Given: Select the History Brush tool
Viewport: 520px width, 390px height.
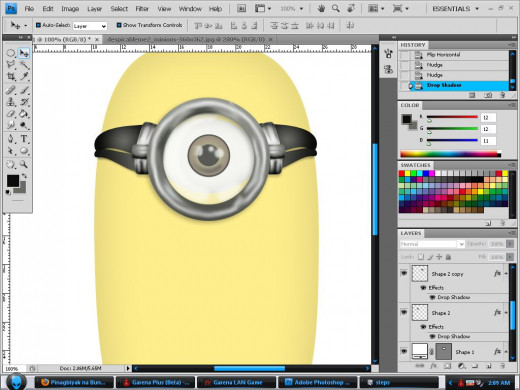Looking at the screenshot, I should tap(24, 102).
